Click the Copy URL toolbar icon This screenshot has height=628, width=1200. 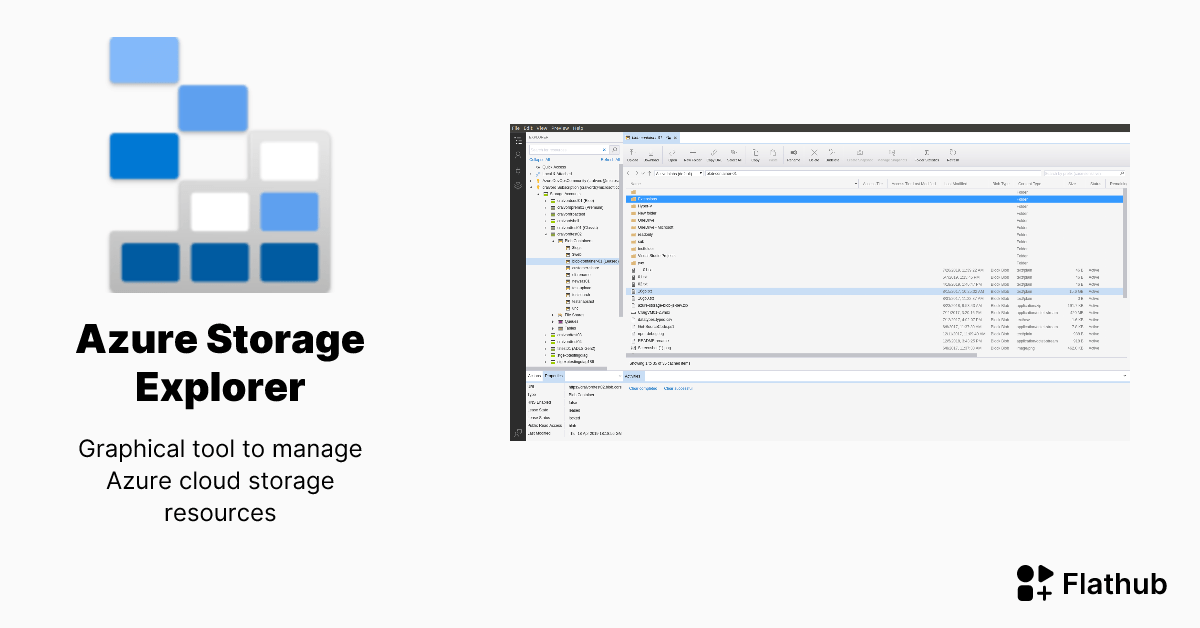713,155
